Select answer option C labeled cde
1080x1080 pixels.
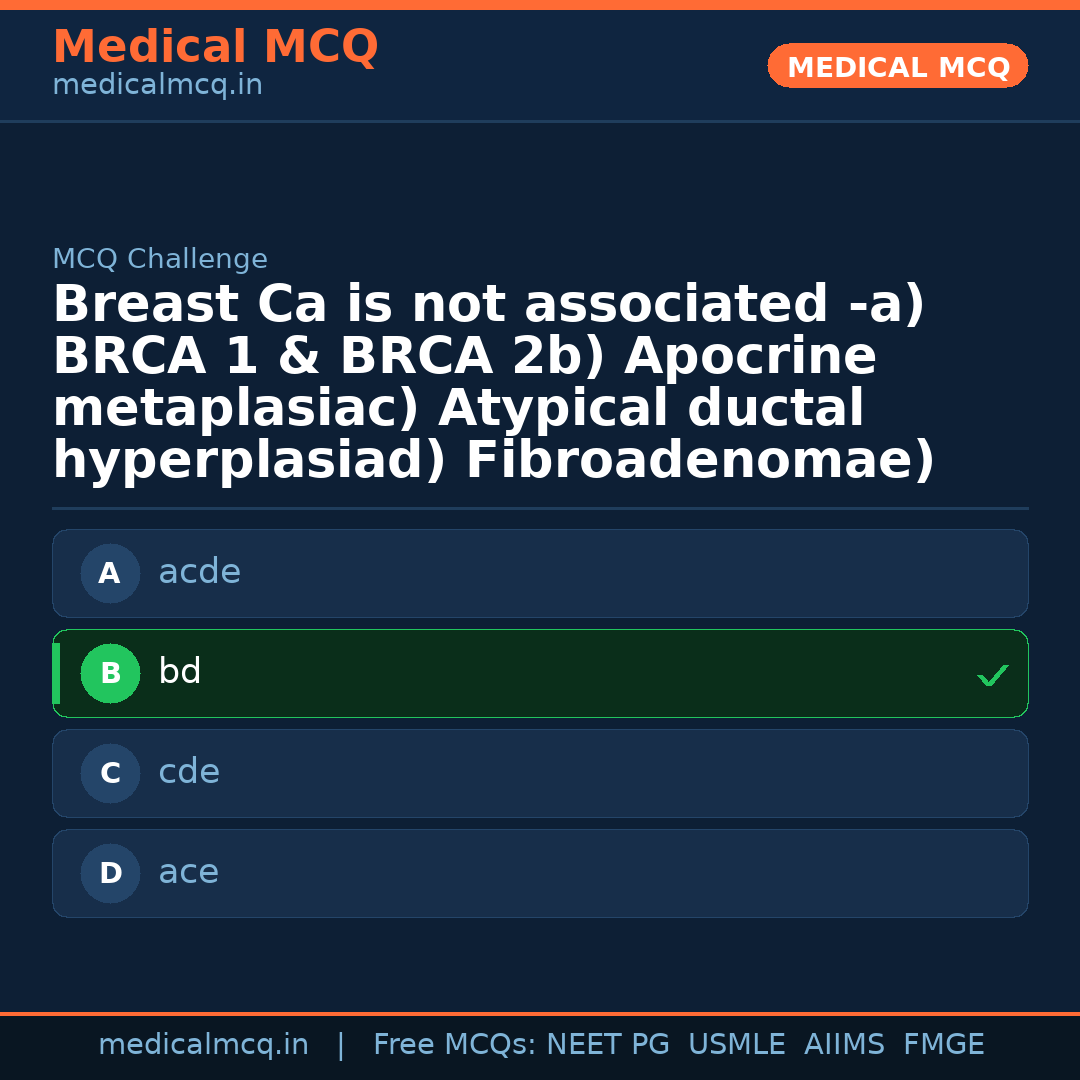(x=540, y=773)
